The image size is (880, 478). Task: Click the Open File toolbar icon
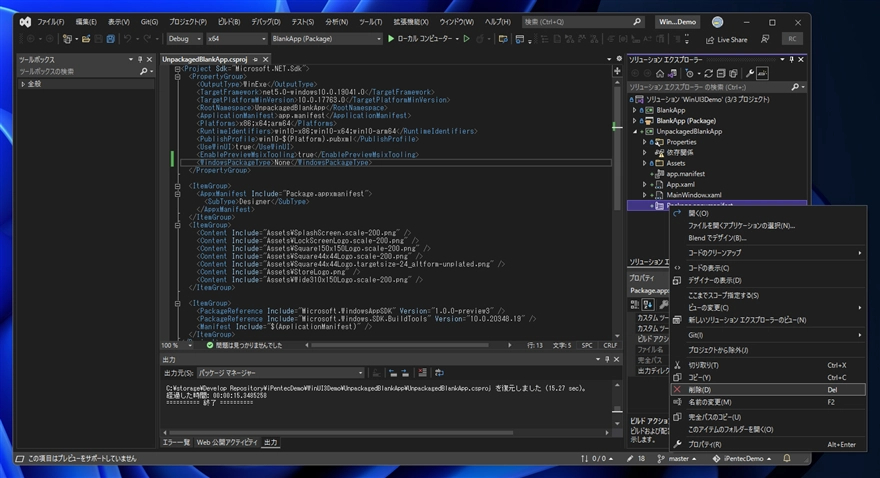86,39
